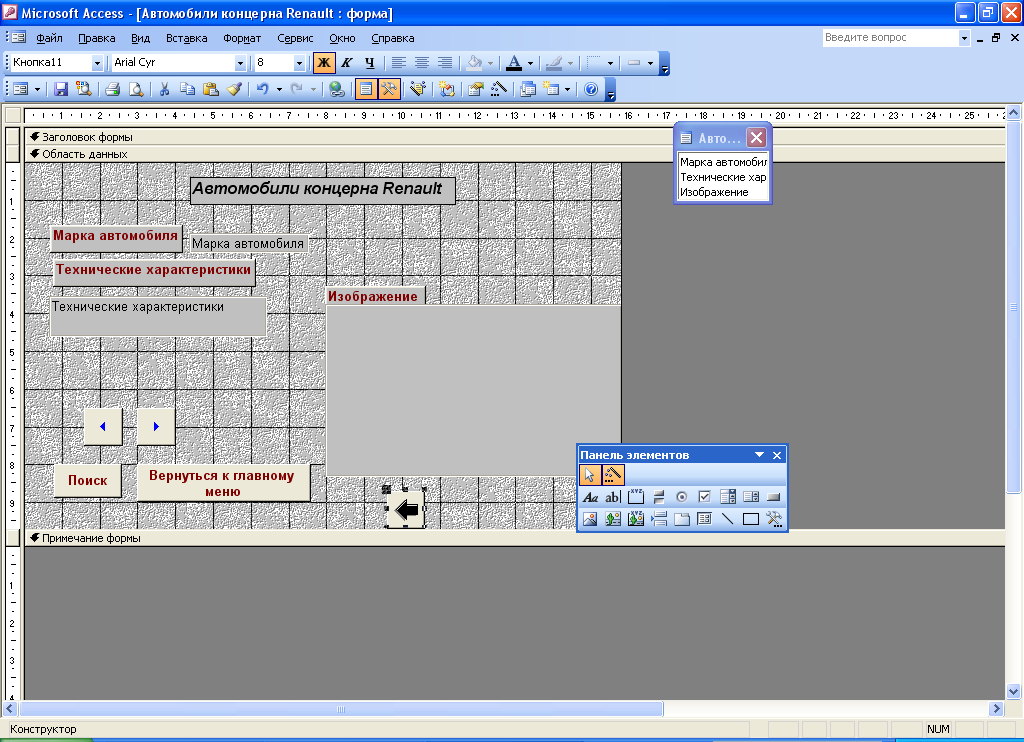
Task: Open the New Object dropdown arrow
Action: coord(568,89)
